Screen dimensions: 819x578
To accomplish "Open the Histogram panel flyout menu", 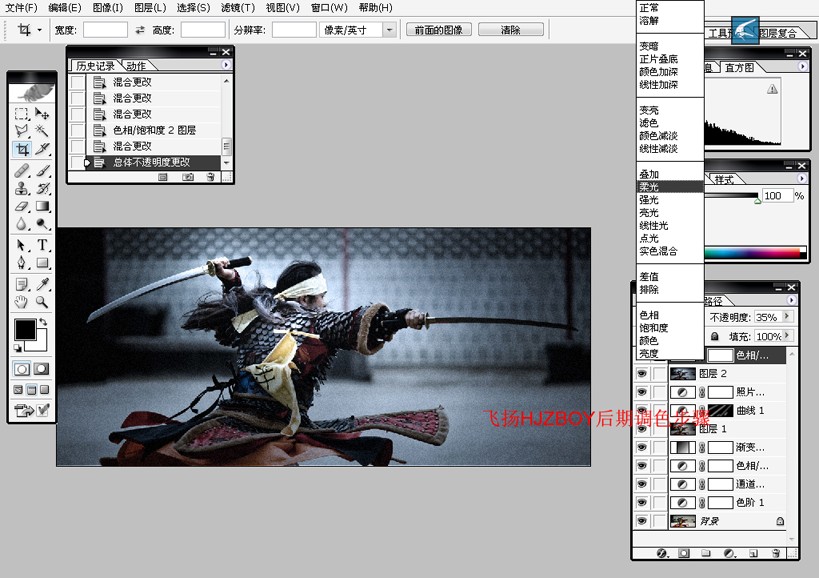I will 802,66.
